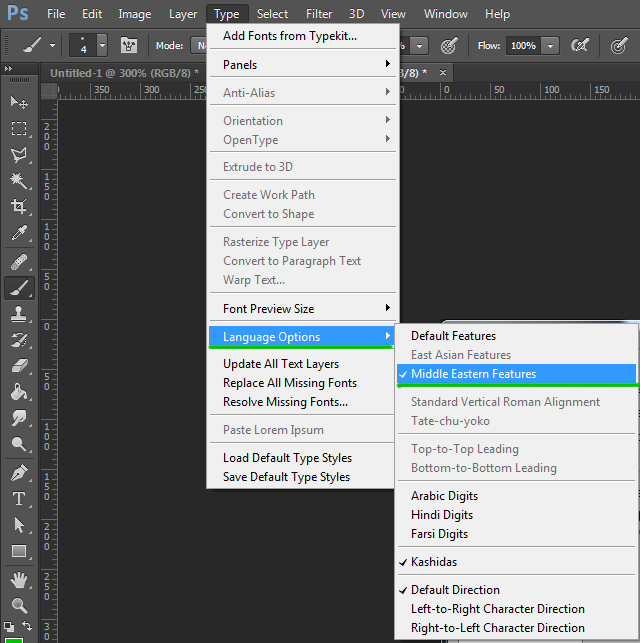This screenshot has width=640, height=643.
Task: Open the Edit menu
Action: coord(92,14)
